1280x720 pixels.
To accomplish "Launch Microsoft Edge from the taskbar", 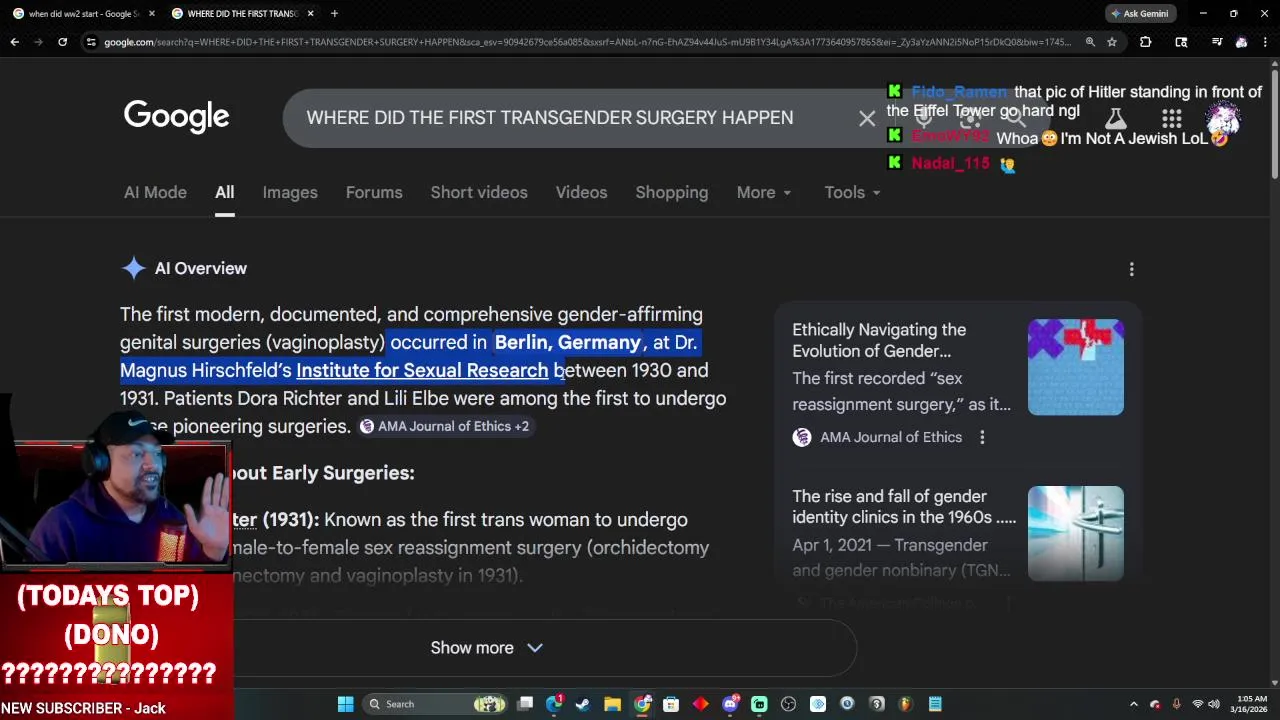I will pos(554,704).
